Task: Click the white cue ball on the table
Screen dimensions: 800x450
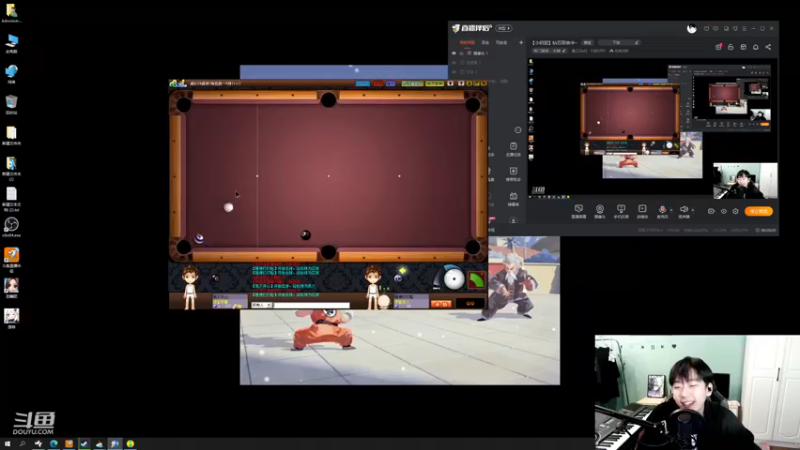Action: [x=229, y=207]
